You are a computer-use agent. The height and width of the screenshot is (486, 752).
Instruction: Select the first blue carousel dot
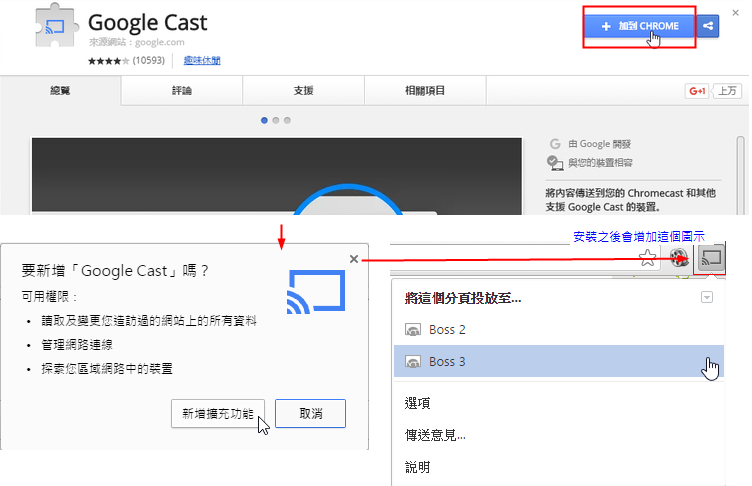pos(264,120)
